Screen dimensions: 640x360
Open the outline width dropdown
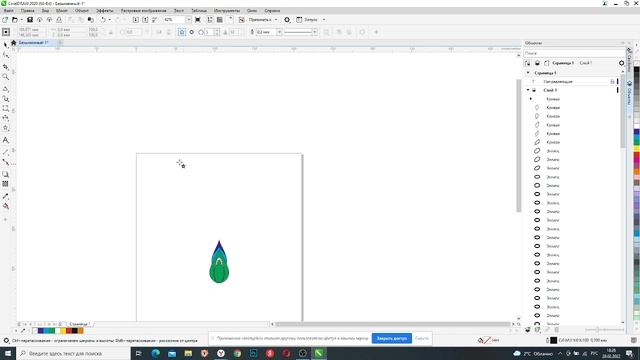(x=279, y=32)
